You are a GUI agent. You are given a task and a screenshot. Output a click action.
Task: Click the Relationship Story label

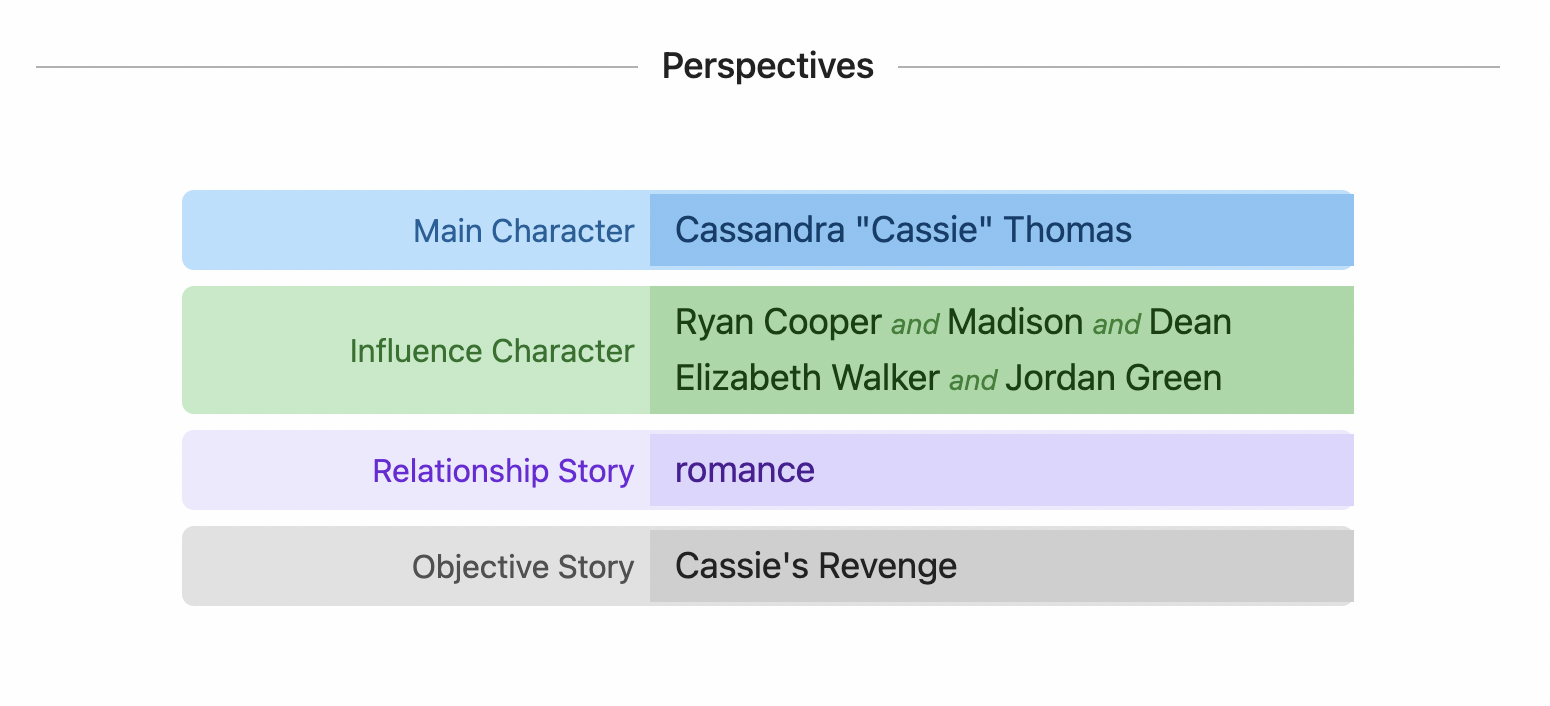503,471
